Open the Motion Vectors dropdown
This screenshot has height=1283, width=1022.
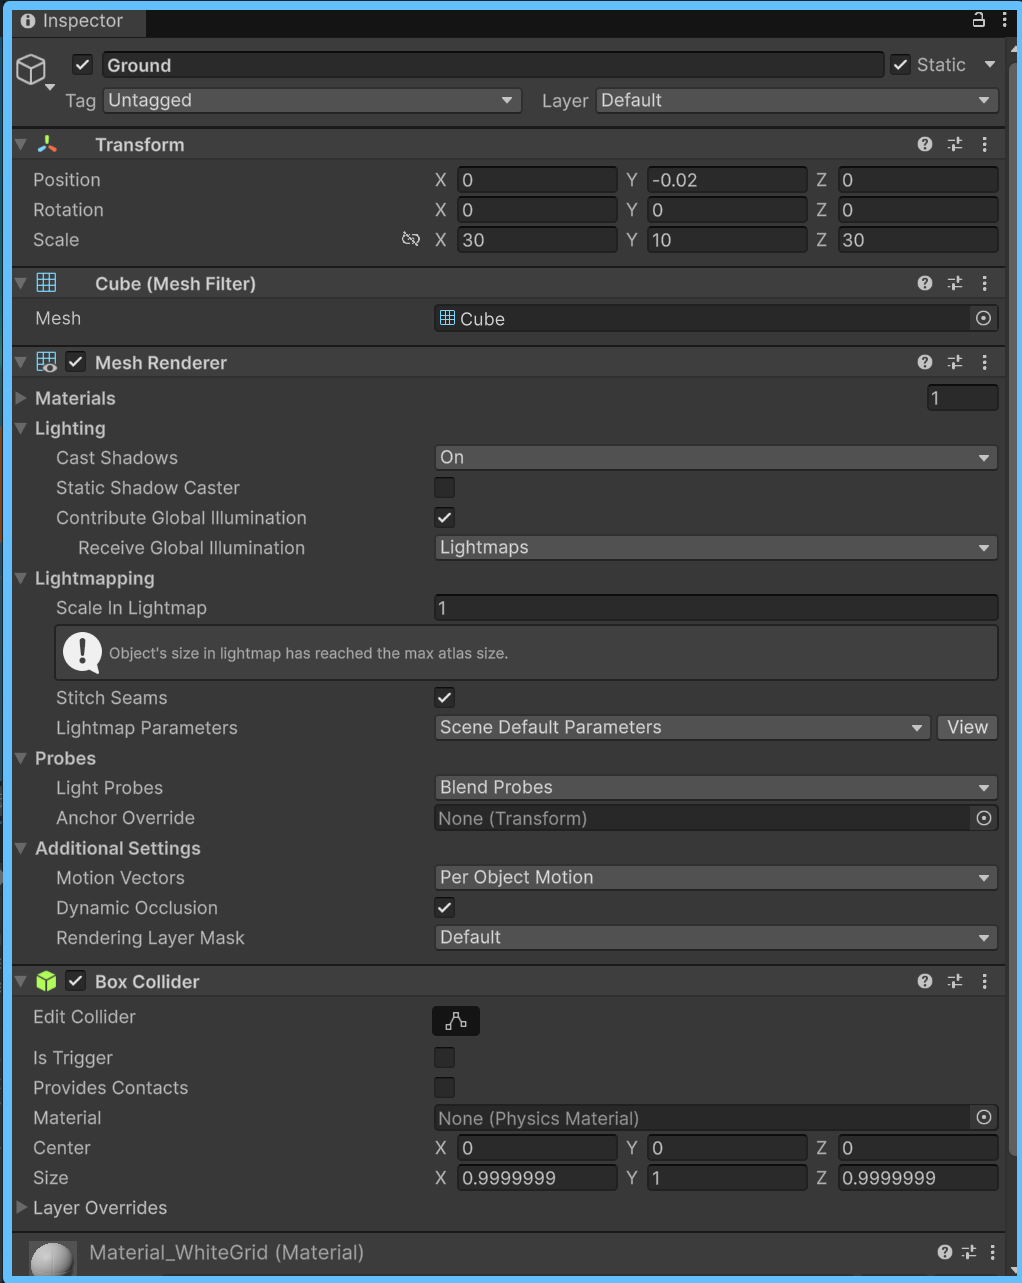(716, 877)
